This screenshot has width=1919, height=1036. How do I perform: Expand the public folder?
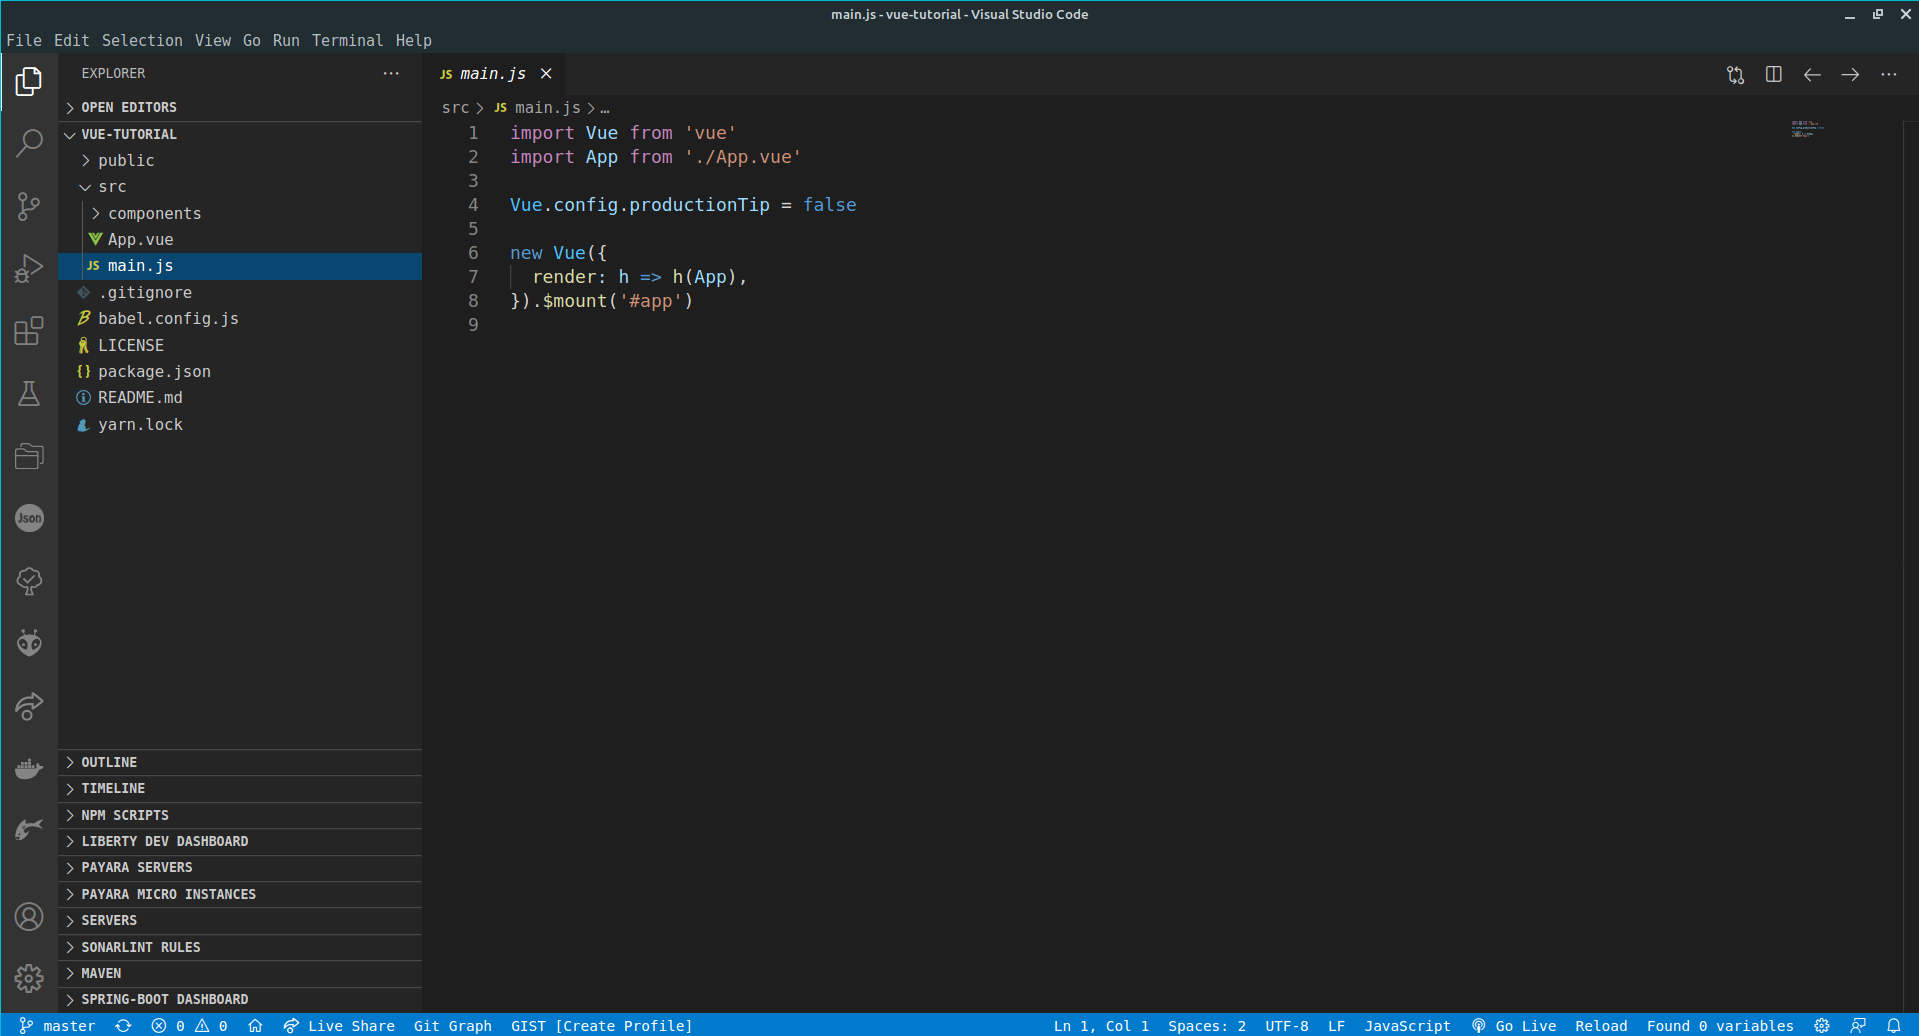tap(240, 160)
